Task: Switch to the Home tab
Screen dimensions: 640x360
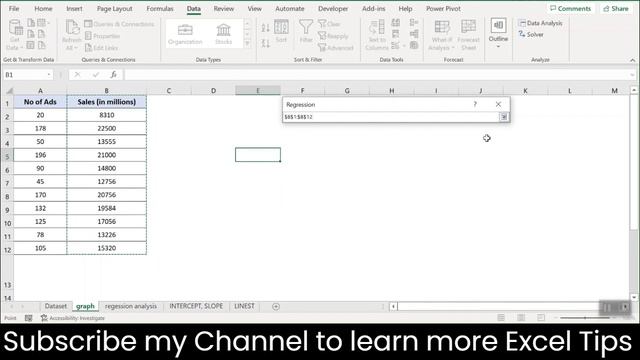Action: click(43, 9)
